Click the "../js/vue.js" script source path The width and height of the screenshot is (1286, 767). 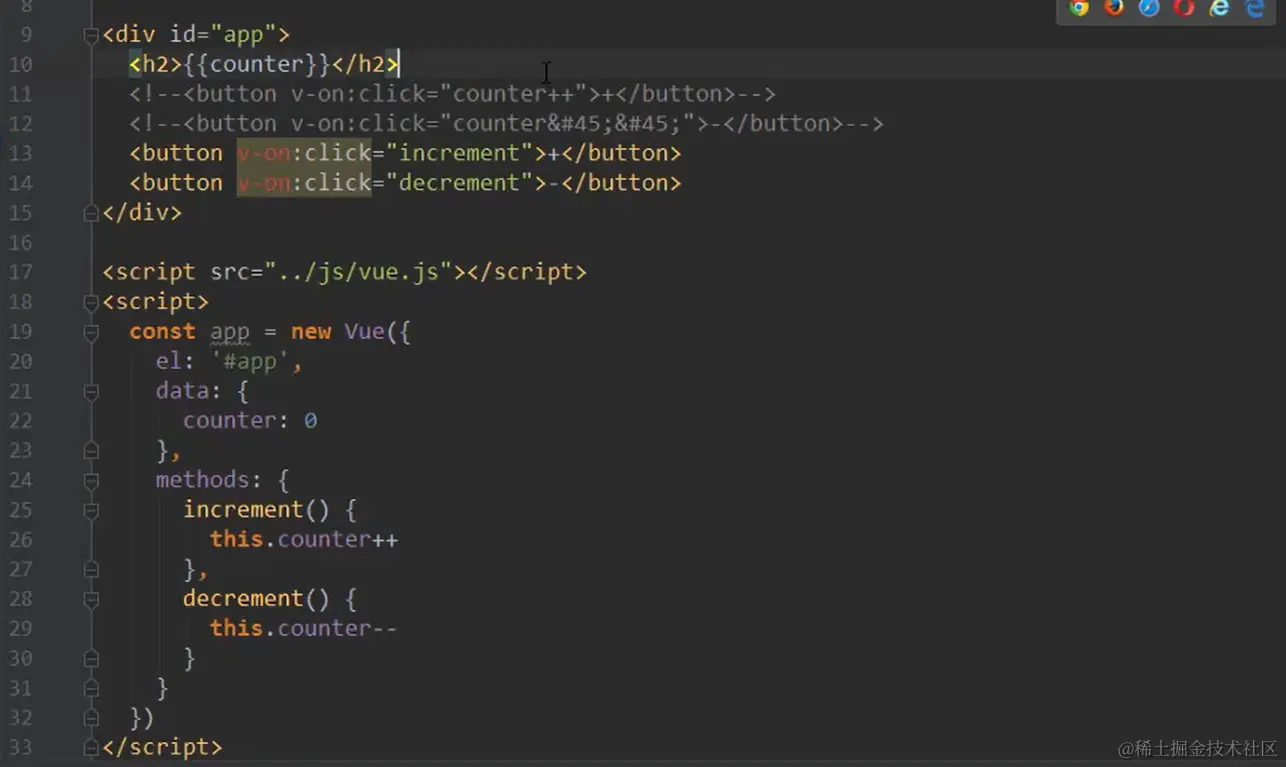[358, 272]
